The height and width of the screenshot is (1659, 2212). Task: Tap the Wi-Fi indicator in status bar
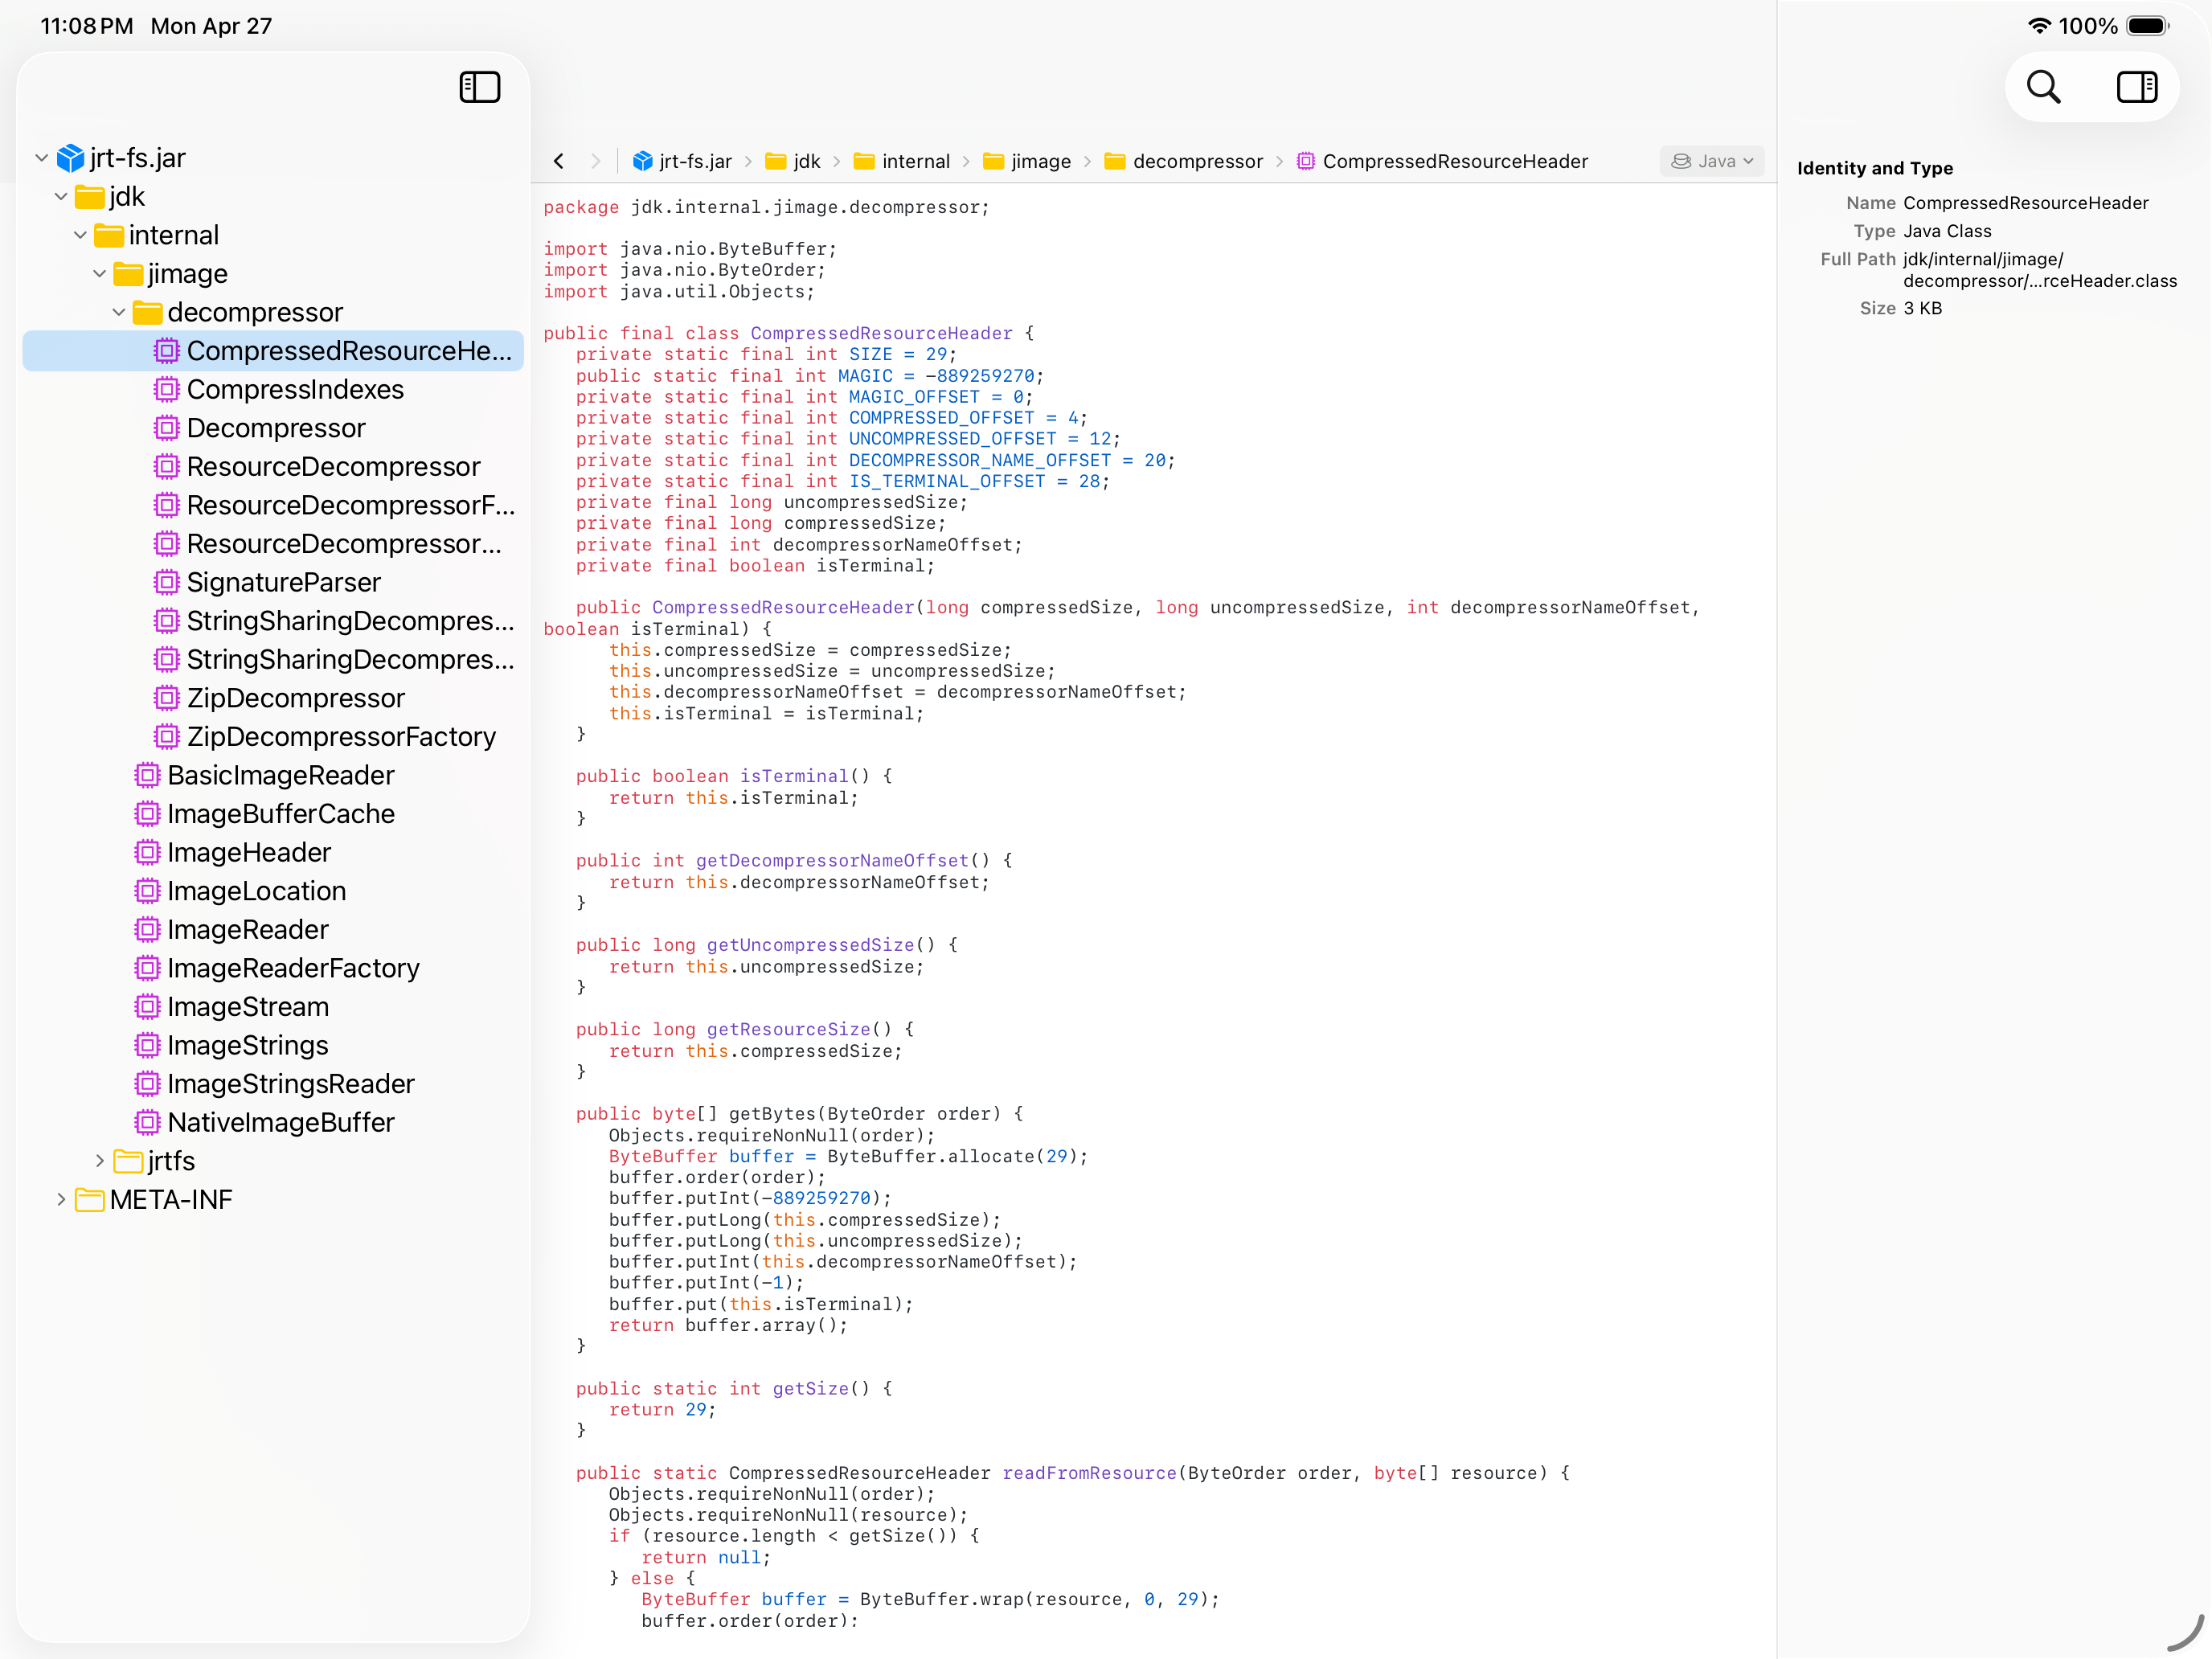pos(2039,26)
